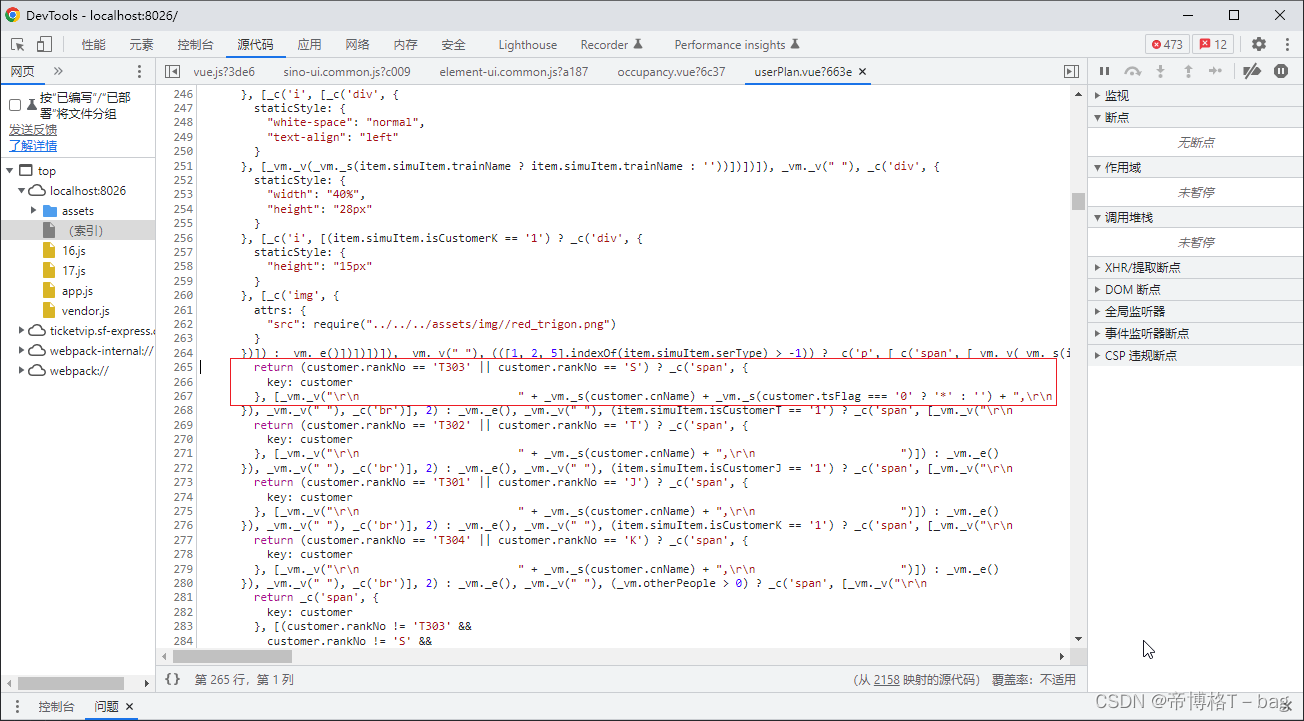Expand the assets folder arrow
The image size is (1304, 721).
pos(34,211)
